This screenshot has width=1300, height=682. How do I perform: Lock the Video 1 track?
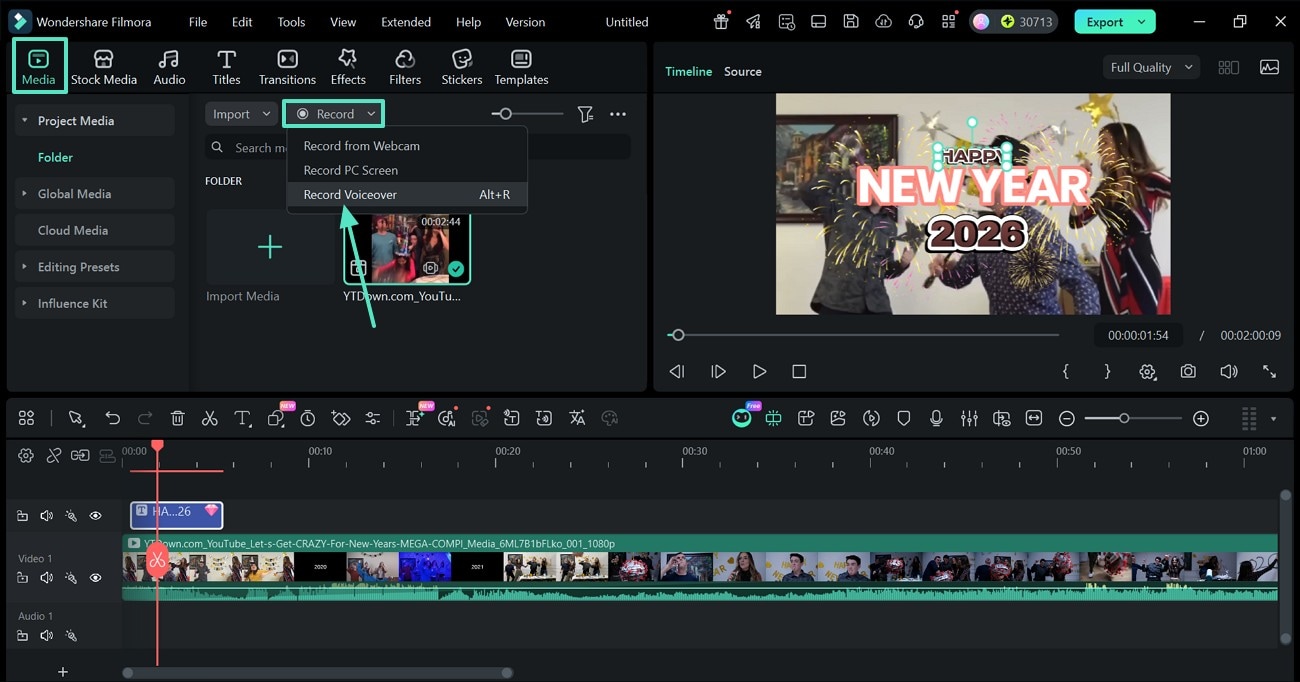point(22,578)
